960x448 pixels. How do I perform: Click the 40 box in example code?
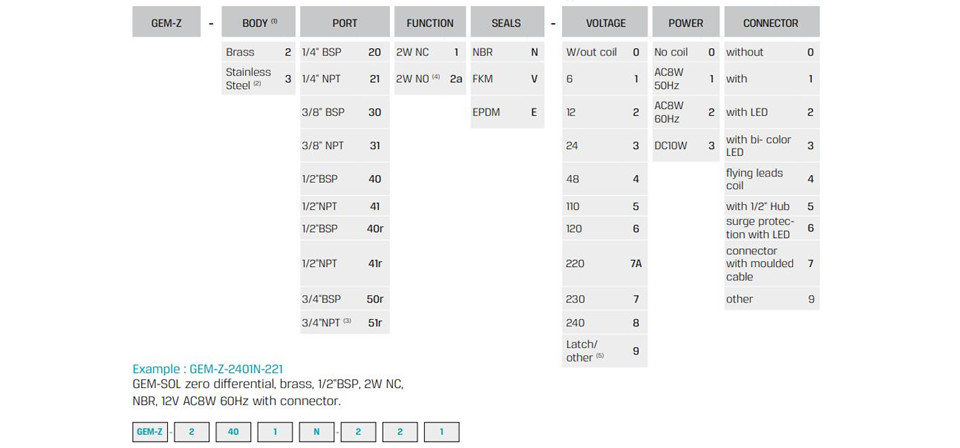coord(233,431)
